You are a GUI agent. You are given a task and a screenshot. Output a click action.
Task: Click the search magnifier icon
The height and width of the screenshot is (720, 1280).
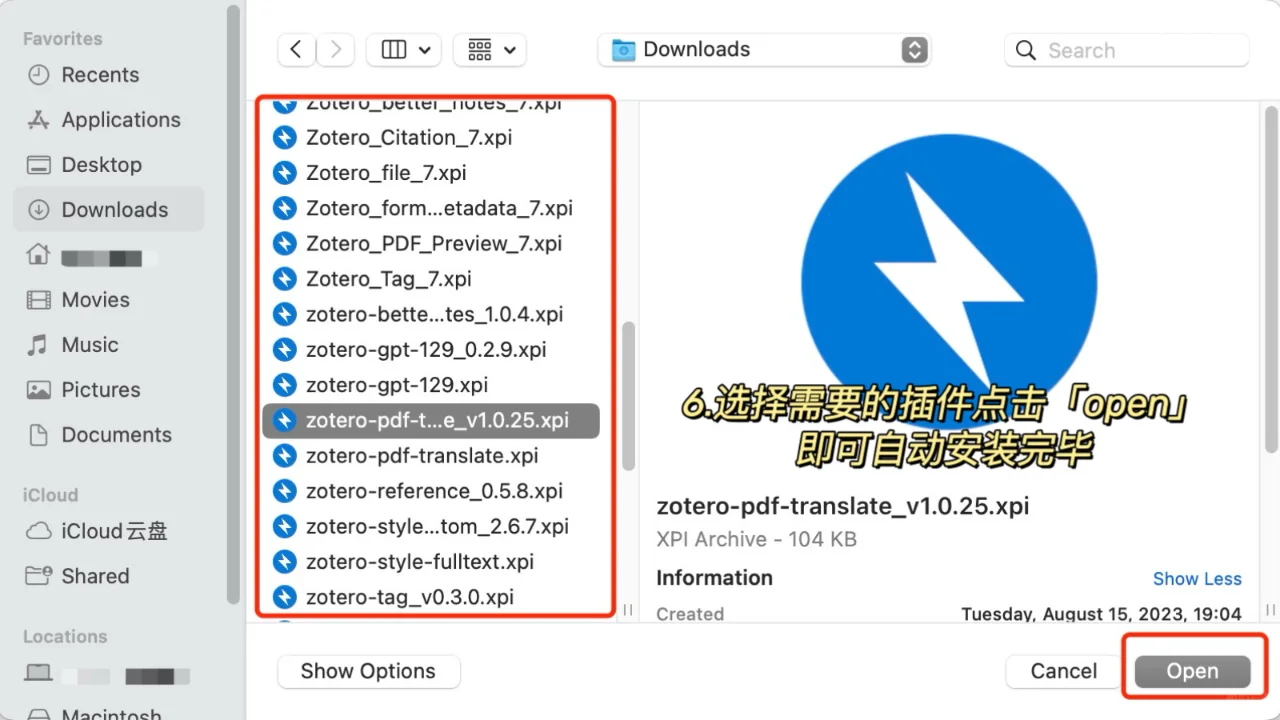[1026, 50]
